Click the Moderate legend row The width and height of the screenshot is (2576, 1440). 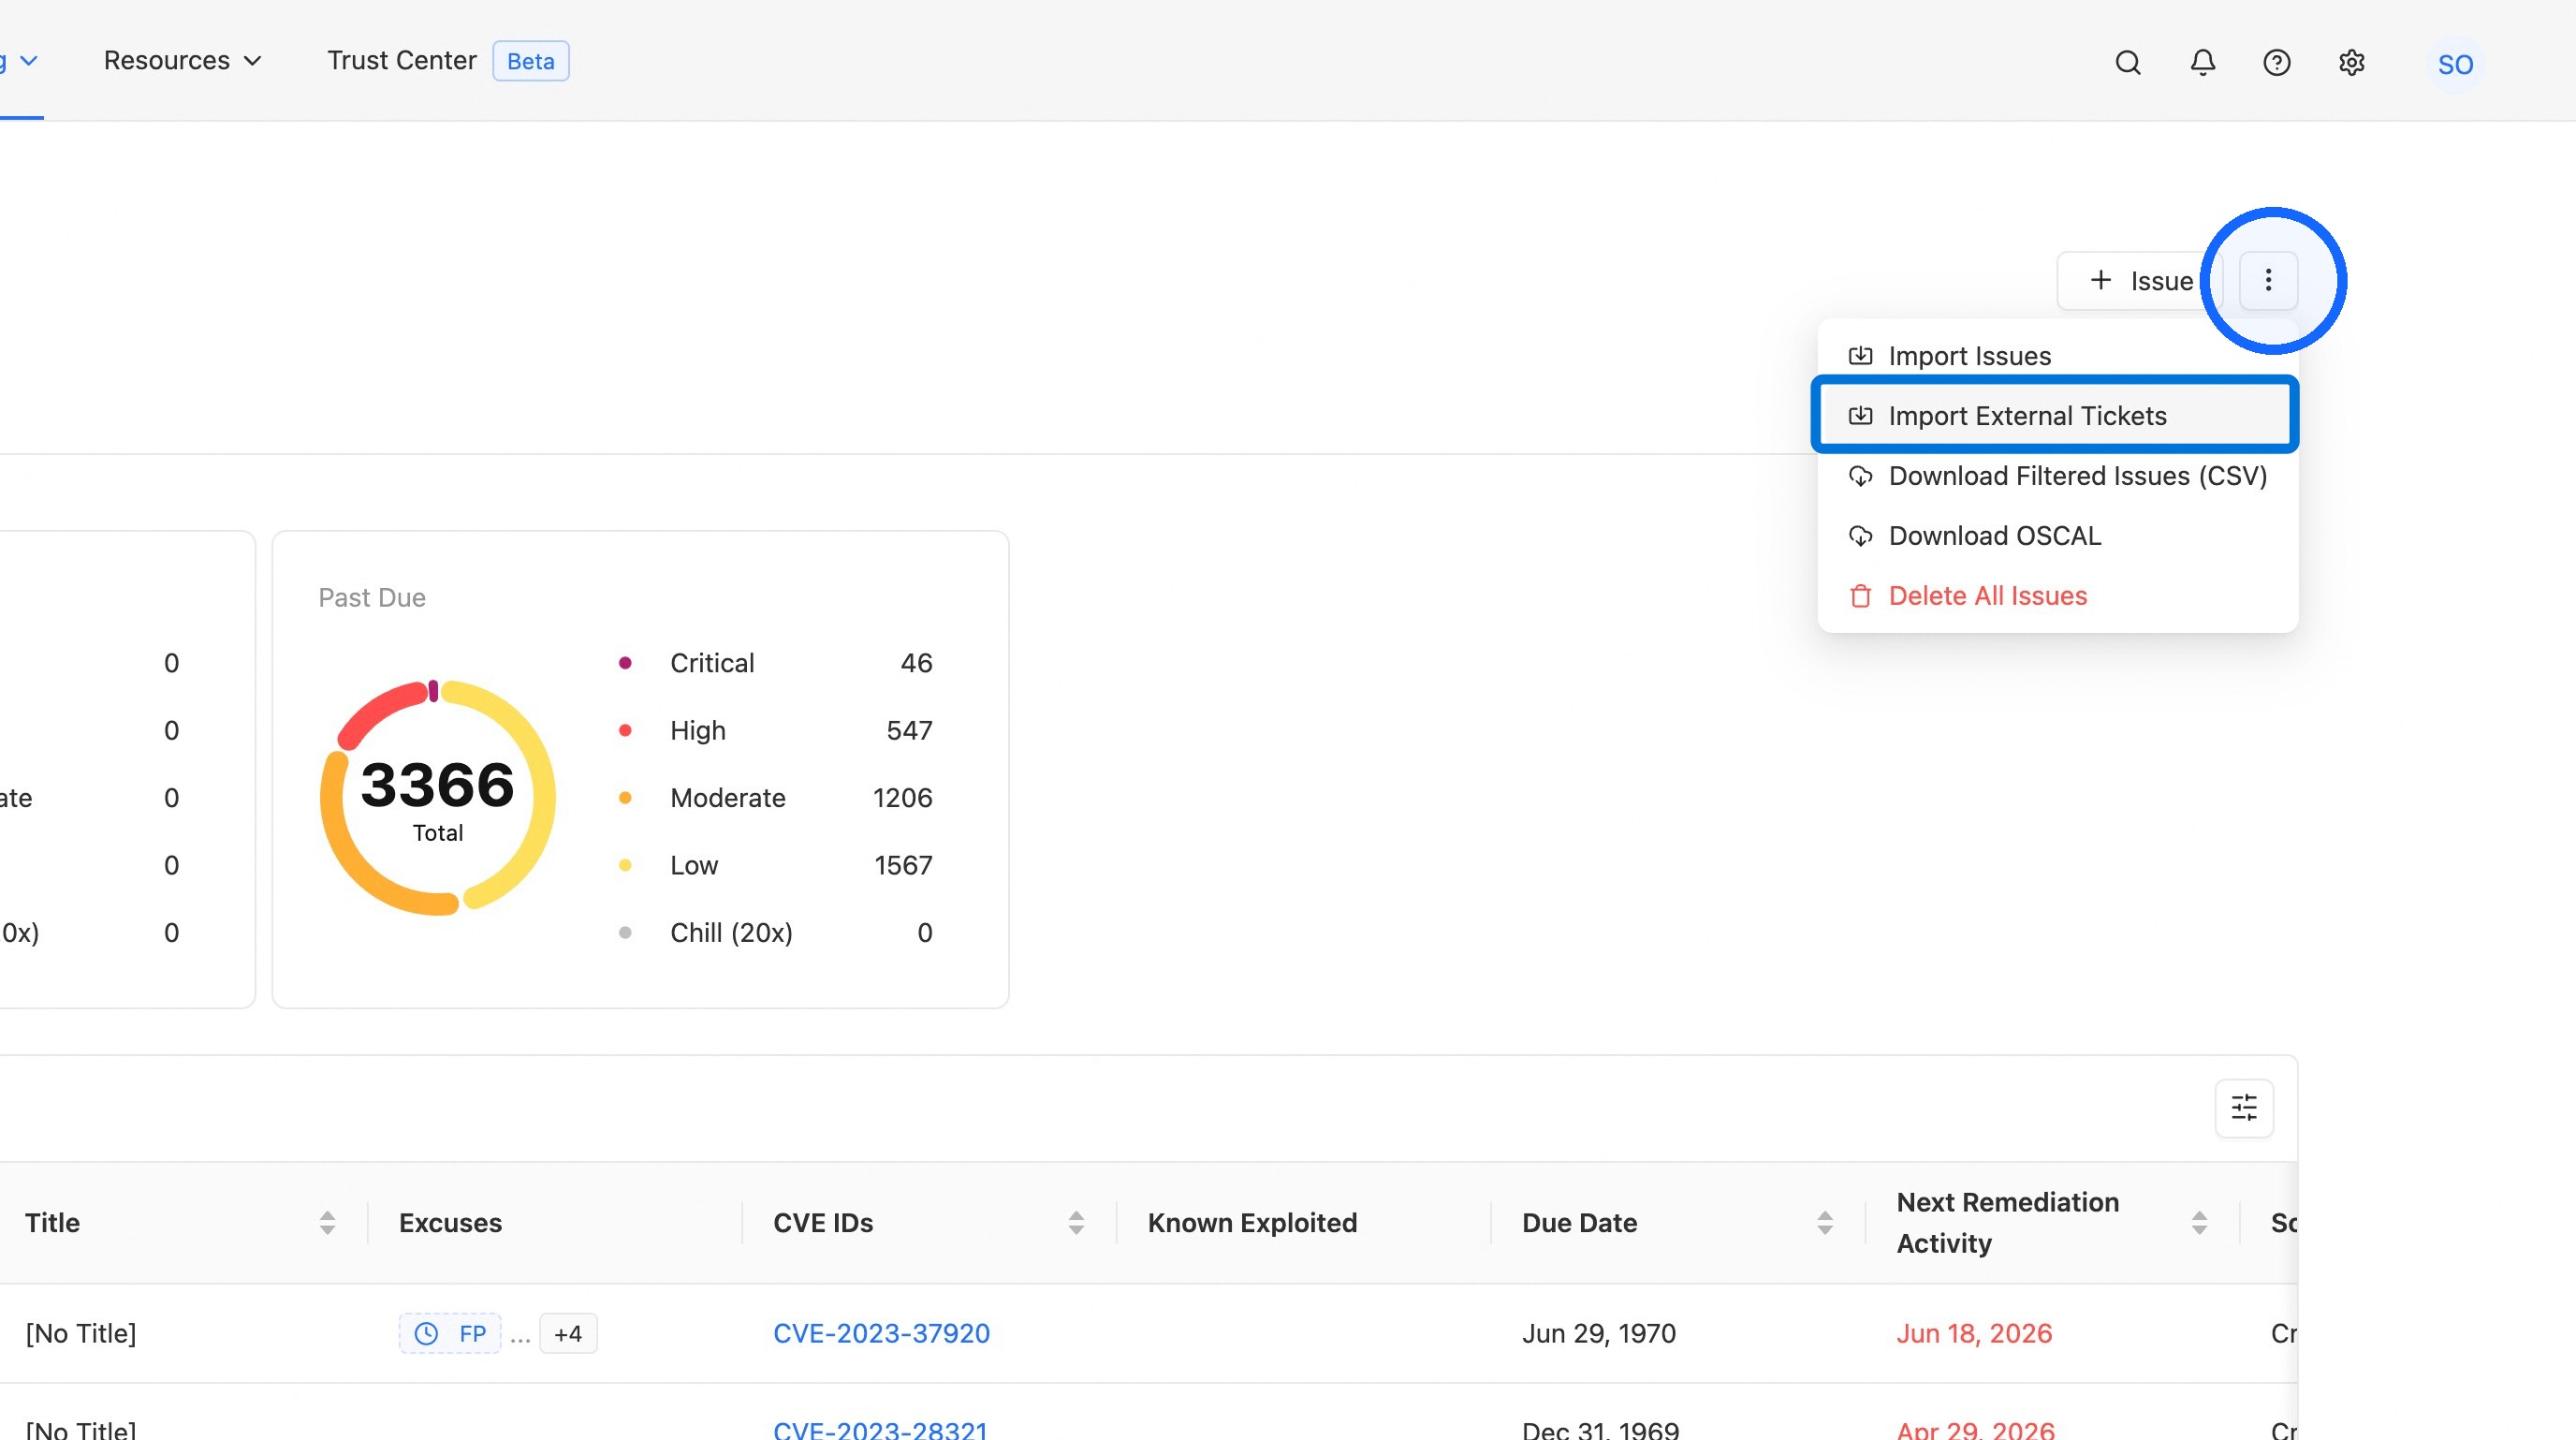(775, 798)
